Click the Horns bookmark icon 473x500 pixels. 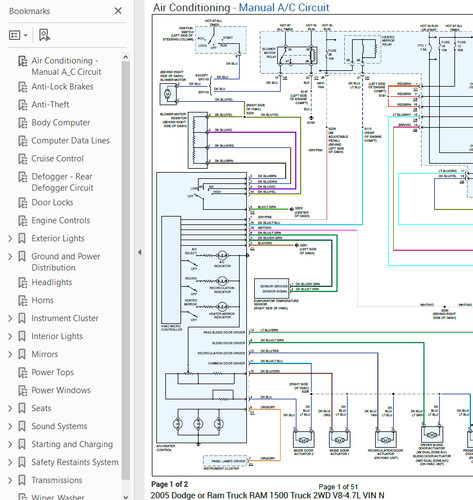(23, 300)
